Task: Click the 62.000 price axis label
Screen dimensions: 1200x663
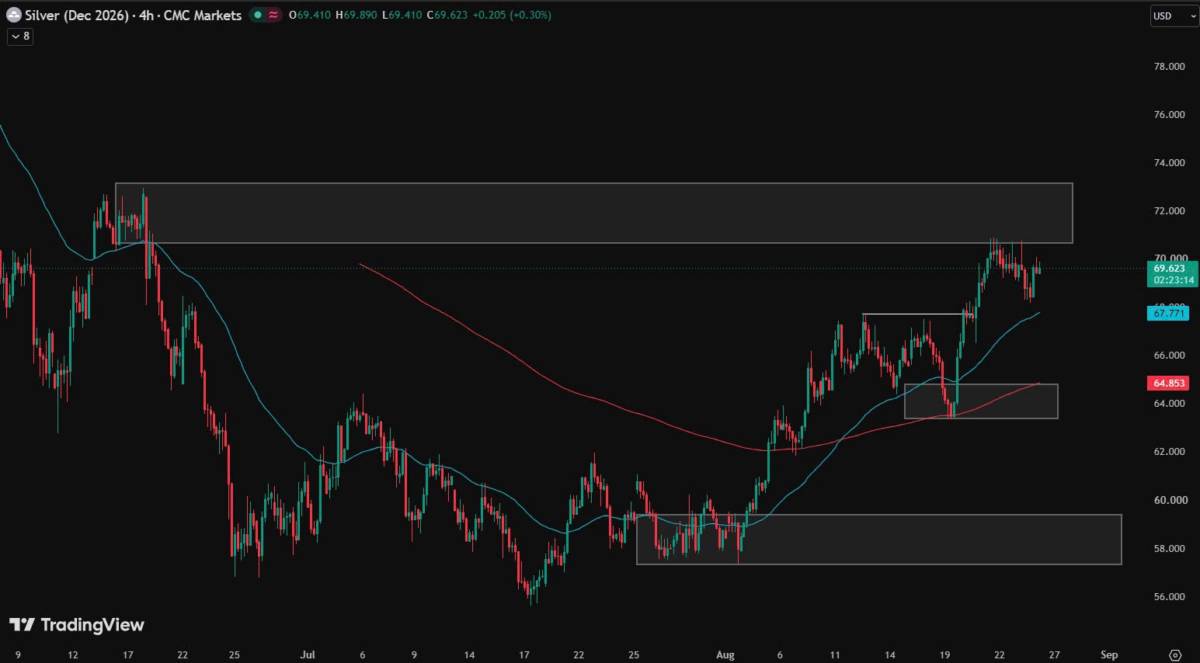Action: [1169, 452]
